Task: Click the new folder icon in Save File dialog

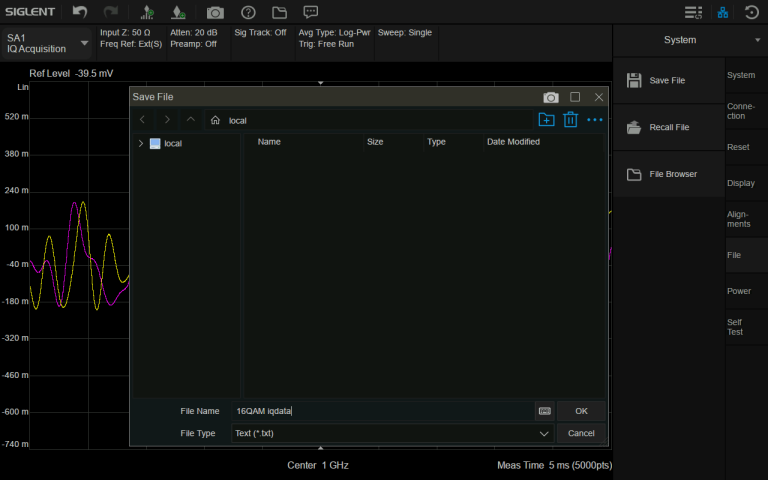Action: 546,120
